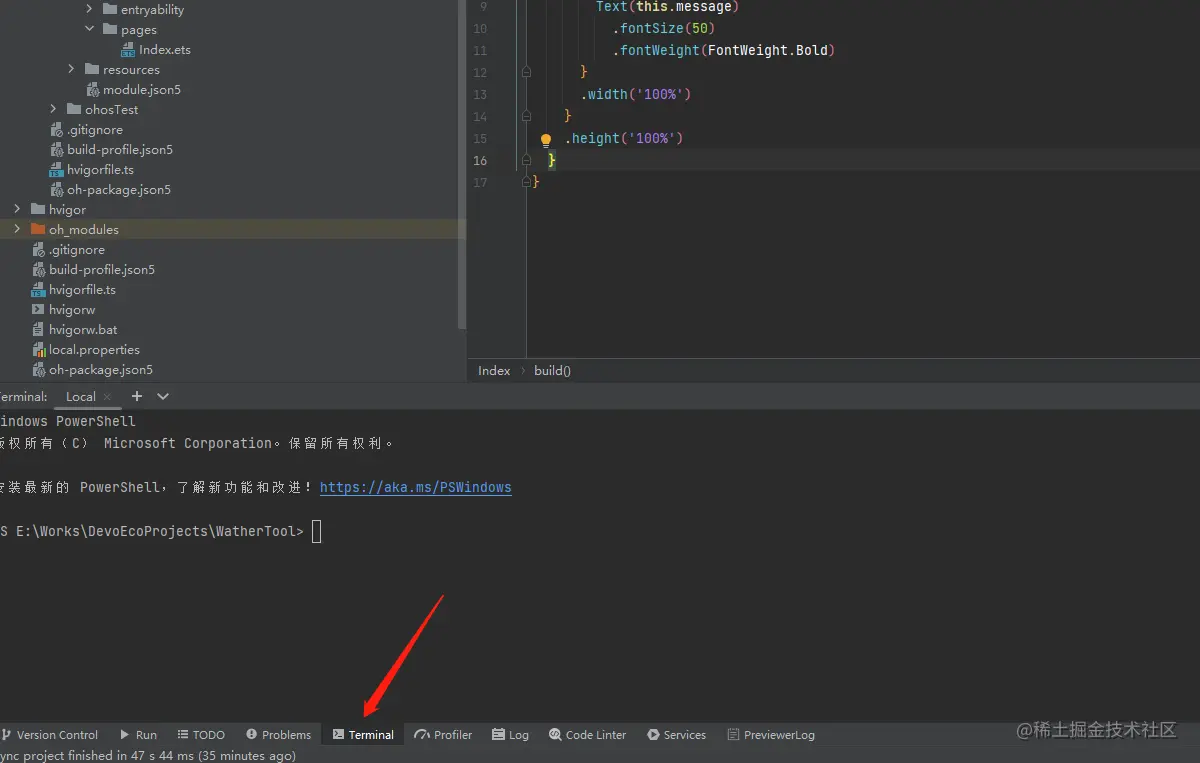This screenshot has height=763, width=1200.
Task: Click the .fontSize(50) code line
Action: [x=664, y=28]
